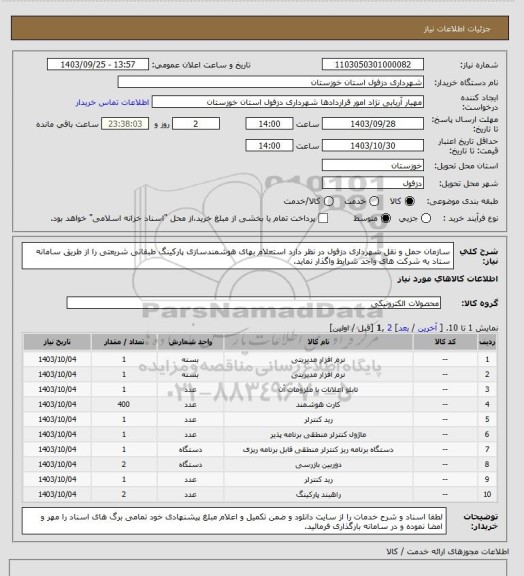Click the request creator name field
This screenshot has width=524, height=576.
coord(288,102)
